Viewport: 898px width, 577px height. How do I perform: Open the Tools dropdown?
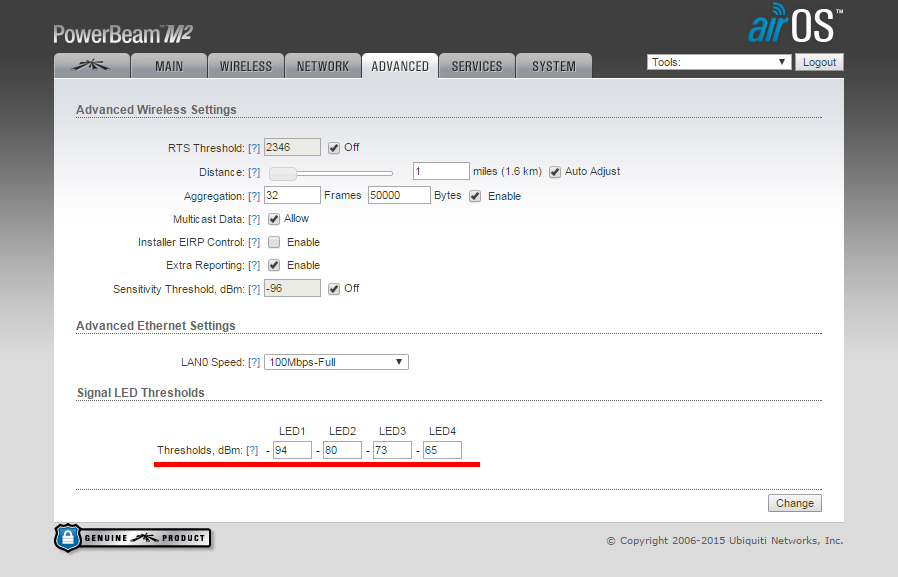point(719,62)
